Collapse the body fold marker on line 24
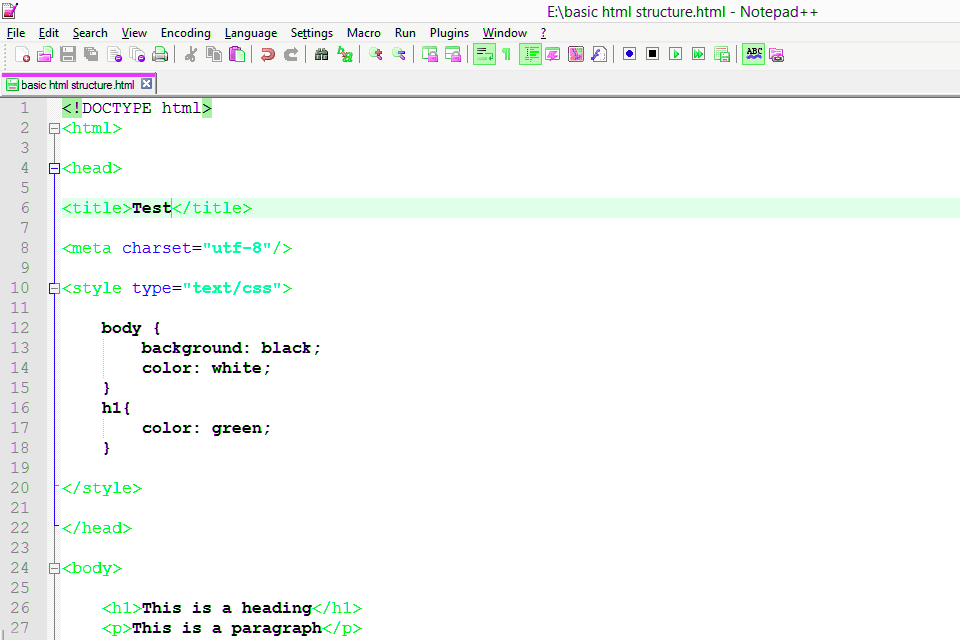Image resolution: width=960 pixels, height=640 pixels. [54, 568]
